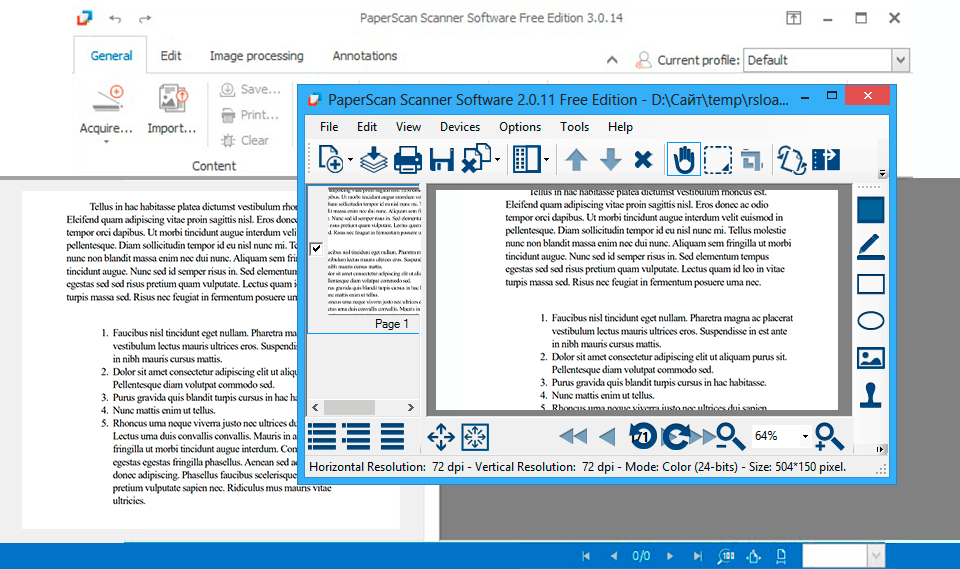960x569 pixels.
Task: Open the View menu
Action: coord(408,127)
